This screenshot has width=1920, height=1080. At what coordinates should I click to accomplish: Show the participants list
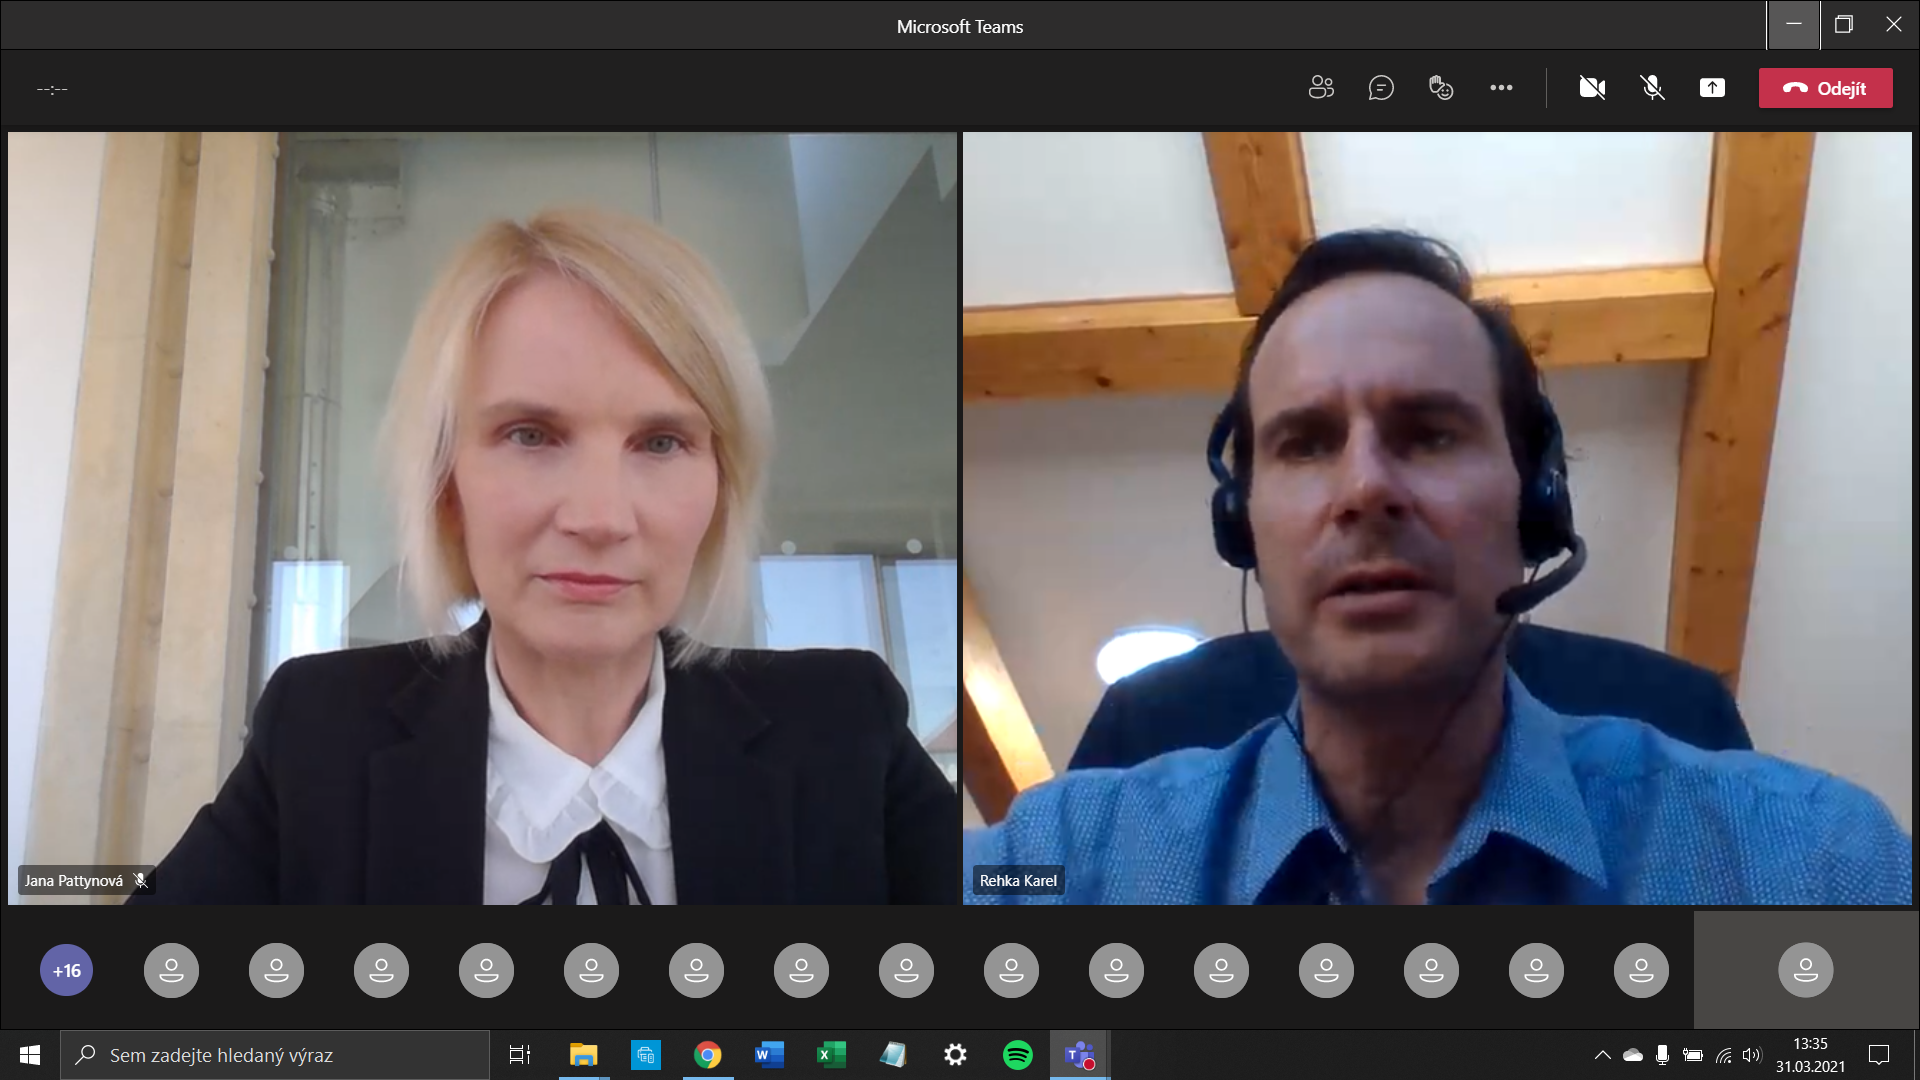click(x=1321, y=88)
